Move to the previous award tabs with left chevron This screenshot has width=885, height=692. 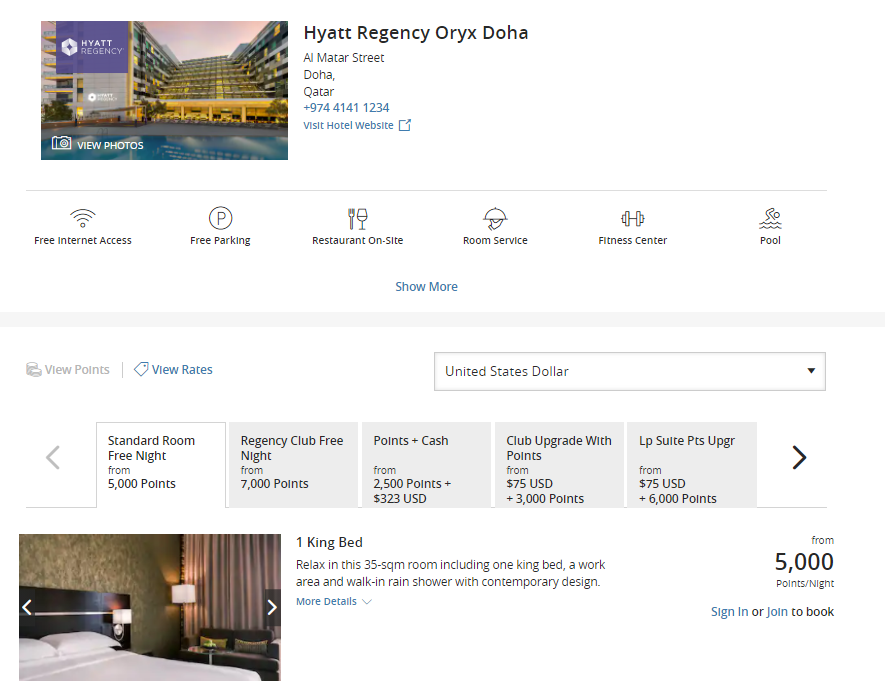[52, 457]
